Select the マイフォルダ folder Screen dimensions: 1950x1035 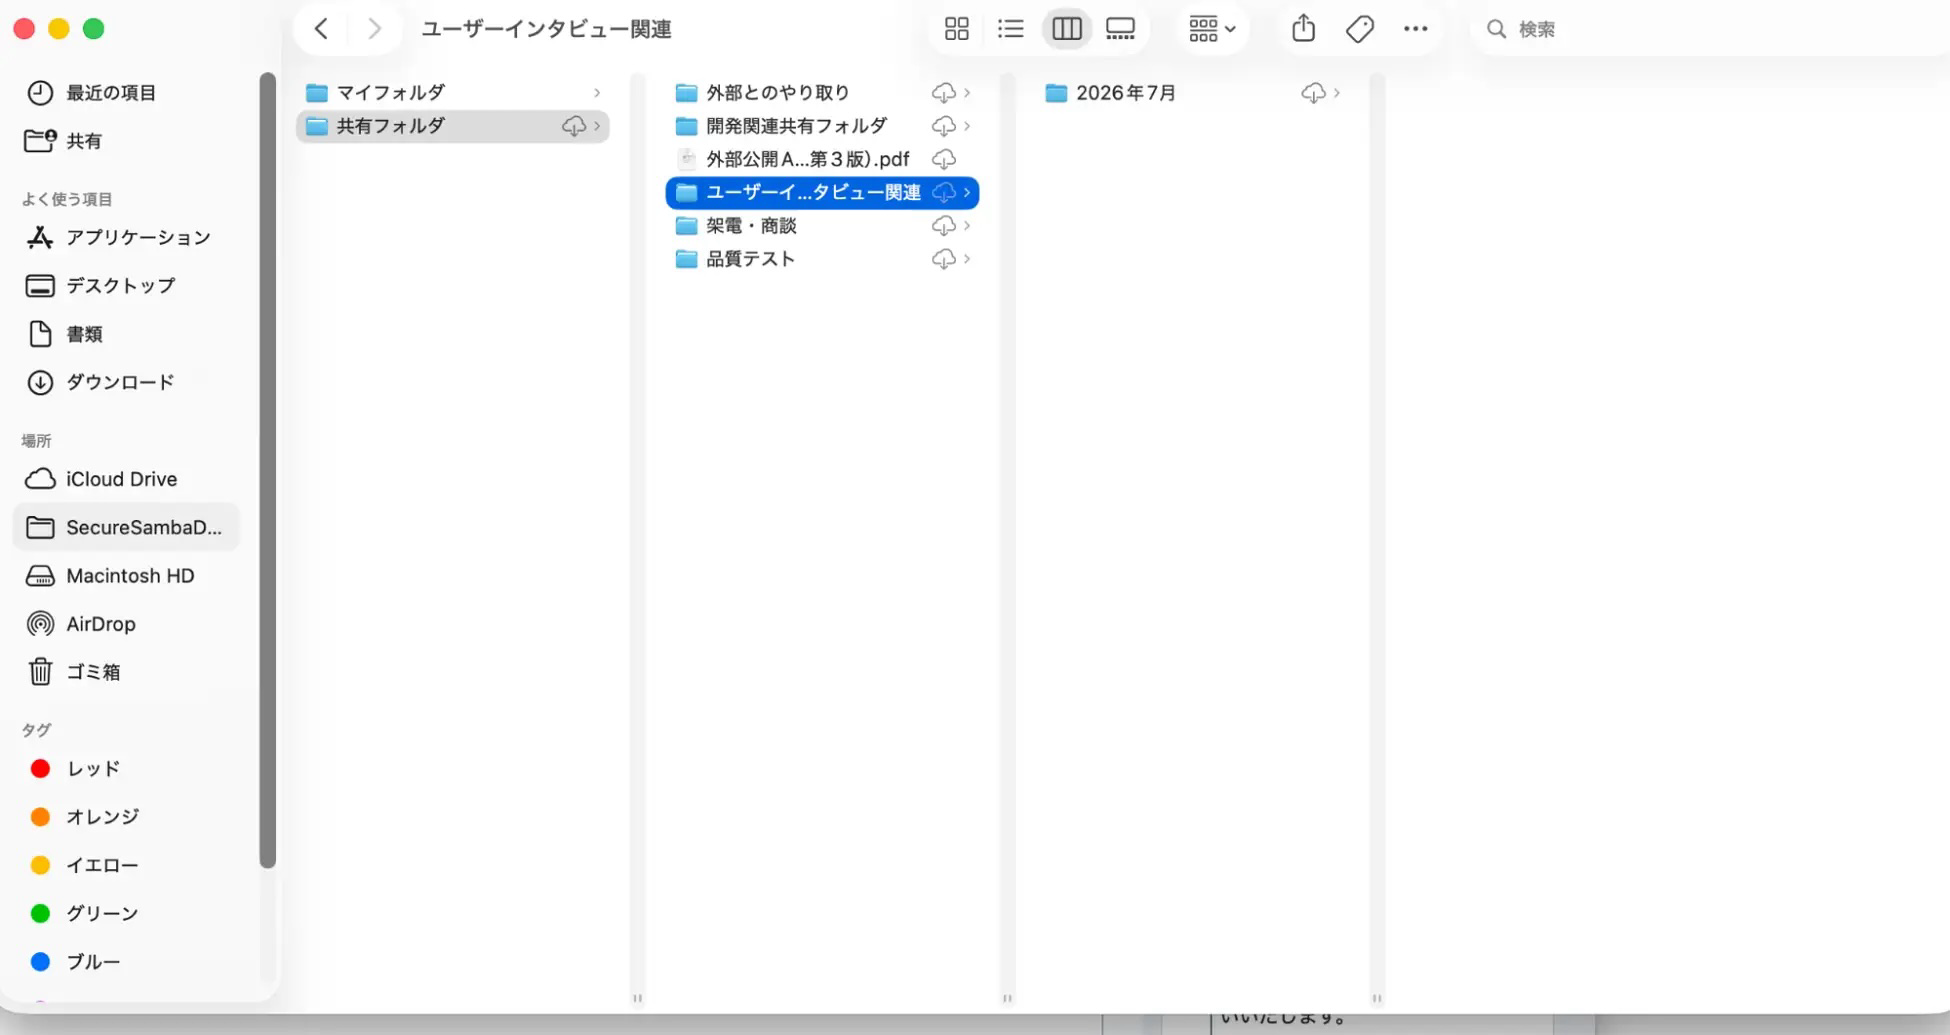pyautogui.click(x=453, y=93)
